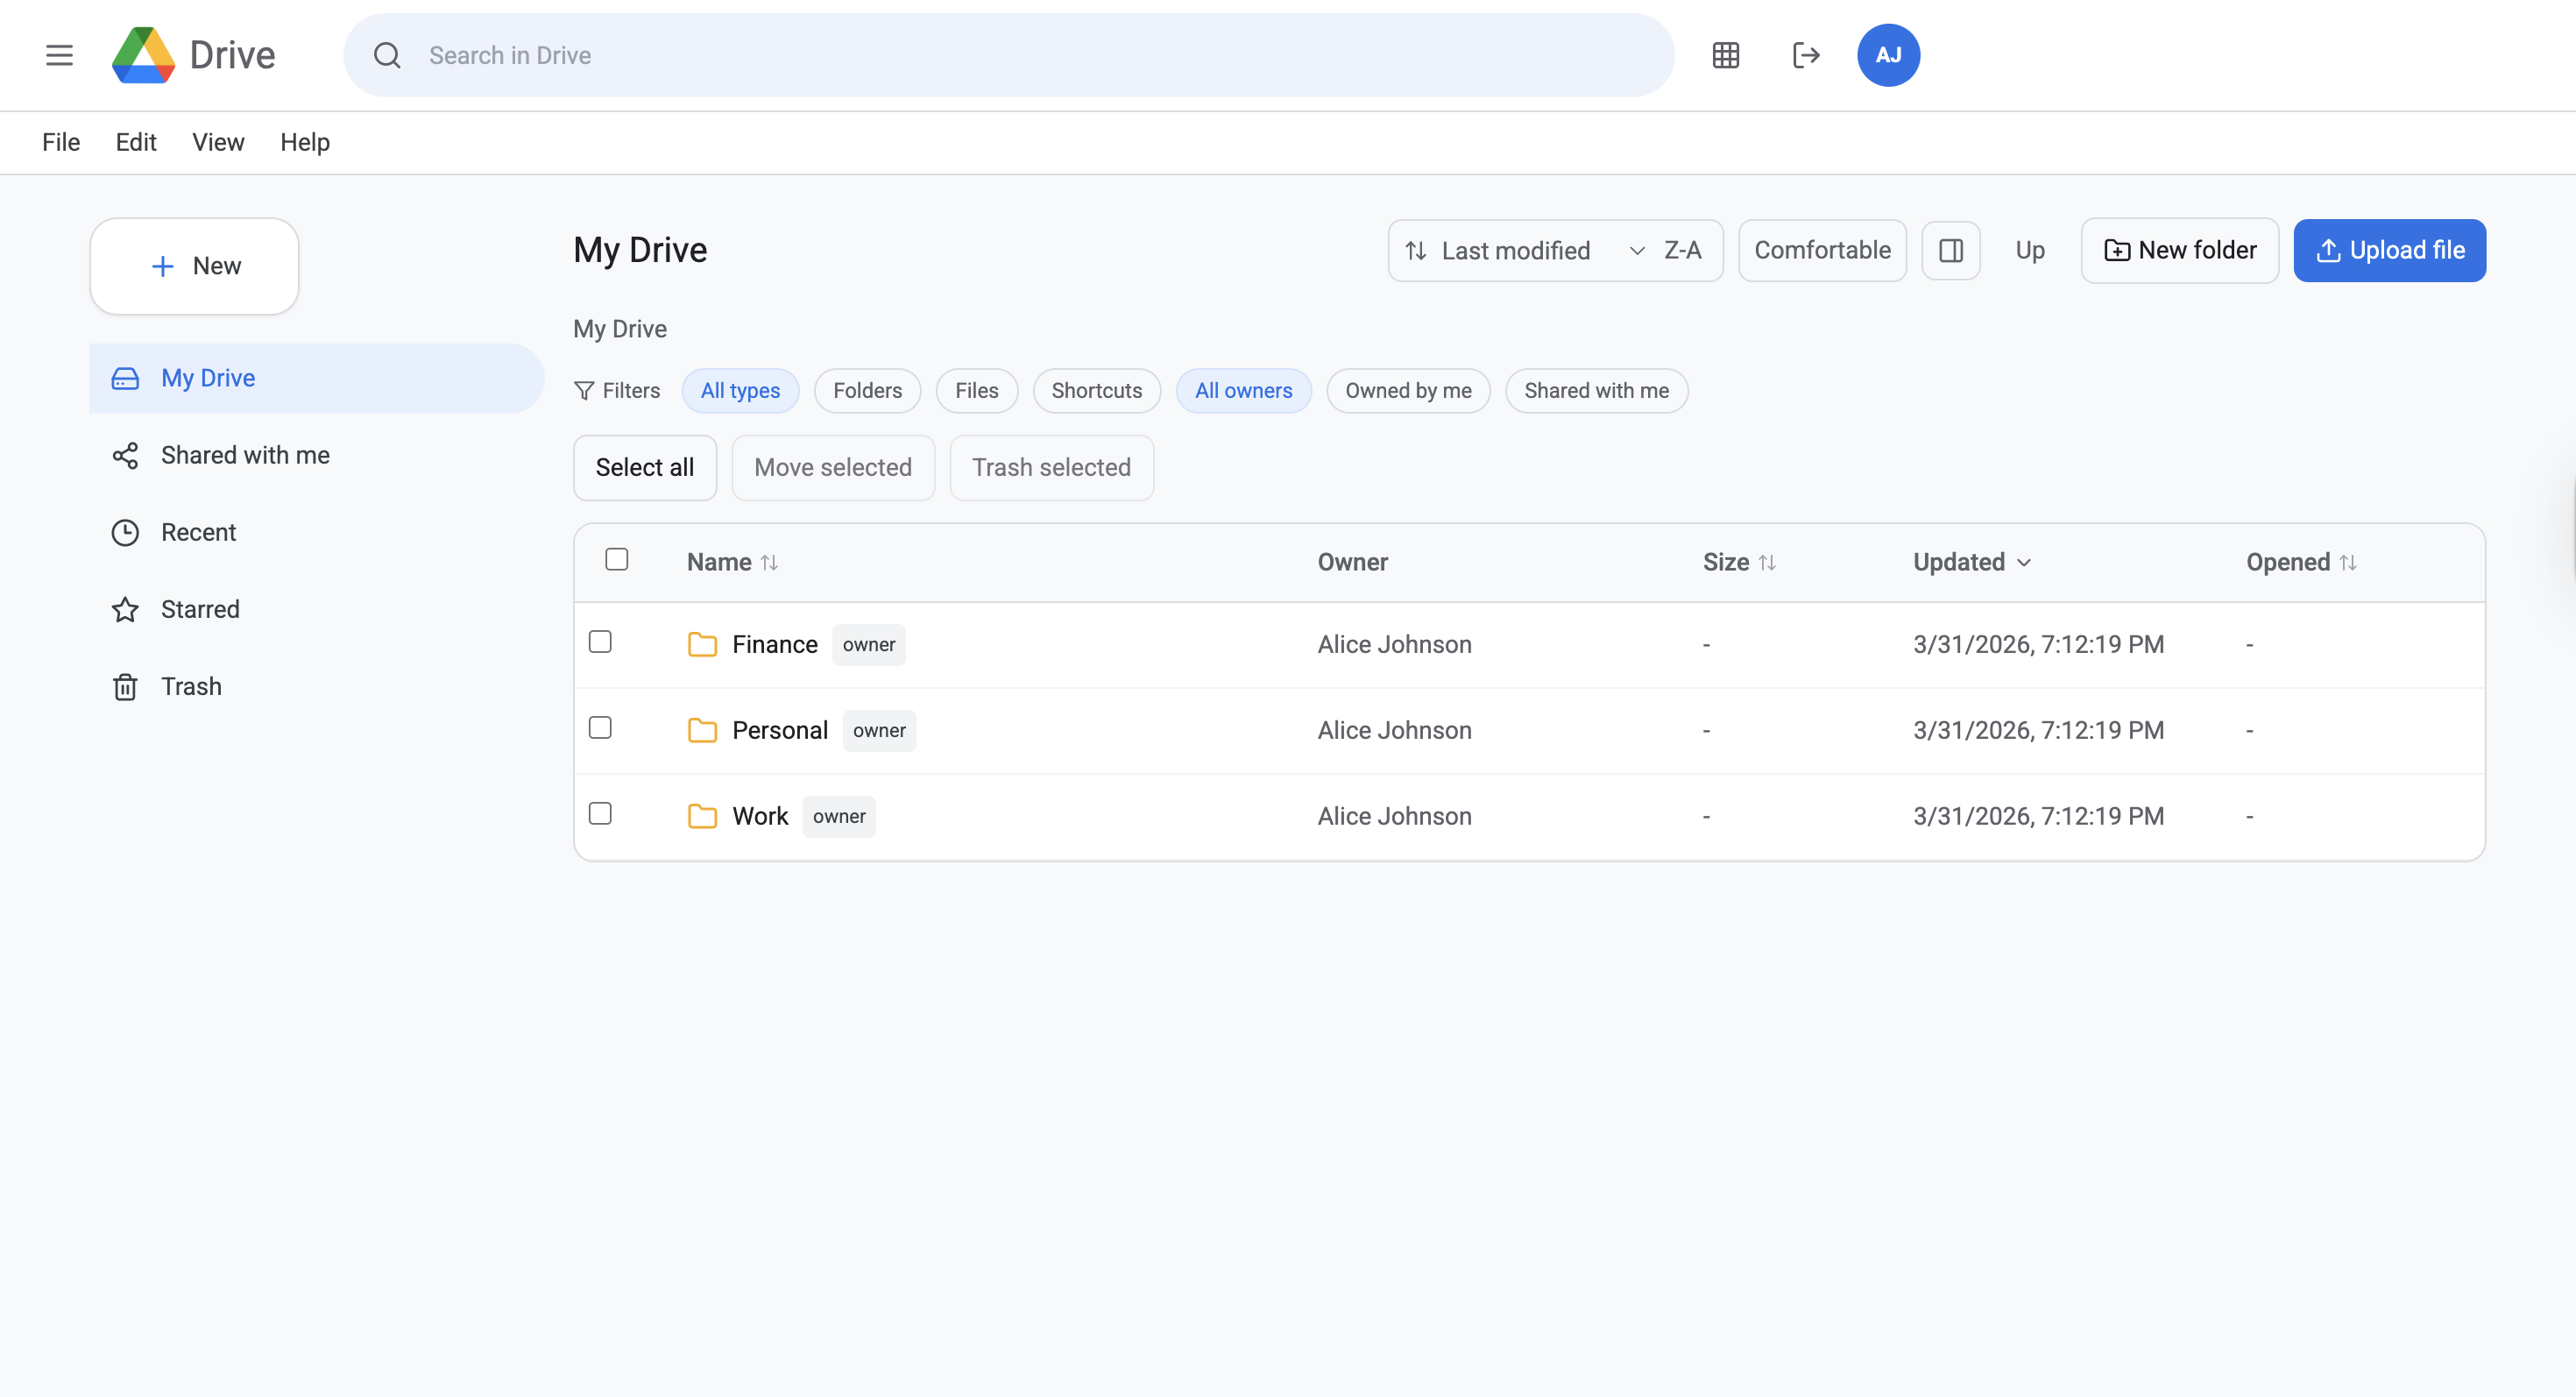
Task: Sort by Name column arrows
Action: [x=769, y=563]
